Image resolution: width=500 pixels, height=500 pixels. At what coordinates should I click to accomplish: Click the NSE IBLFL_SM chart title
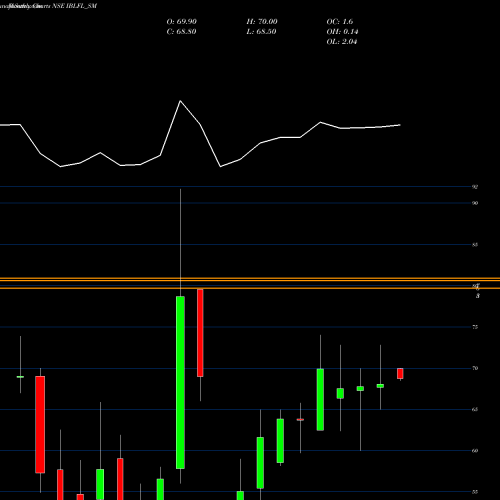tap(75, 6)
